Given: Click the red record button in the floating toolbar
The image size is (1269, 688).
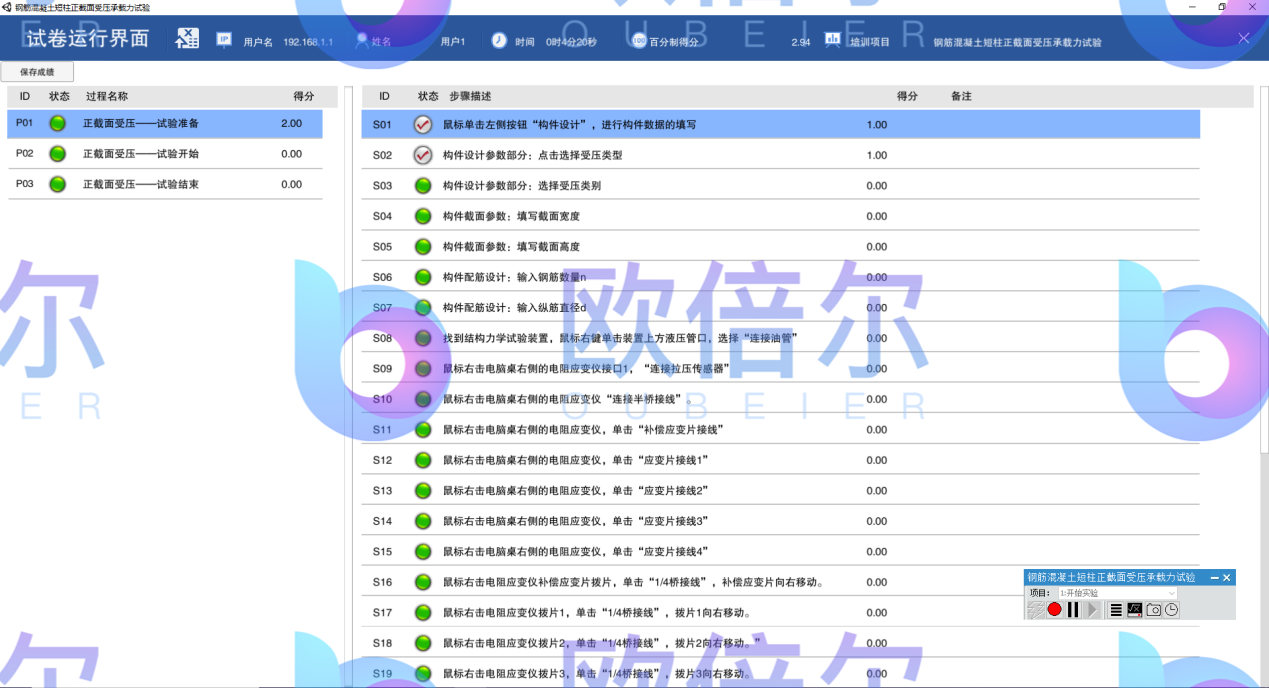Looking at the screenshot, I should pos(1054,609).
